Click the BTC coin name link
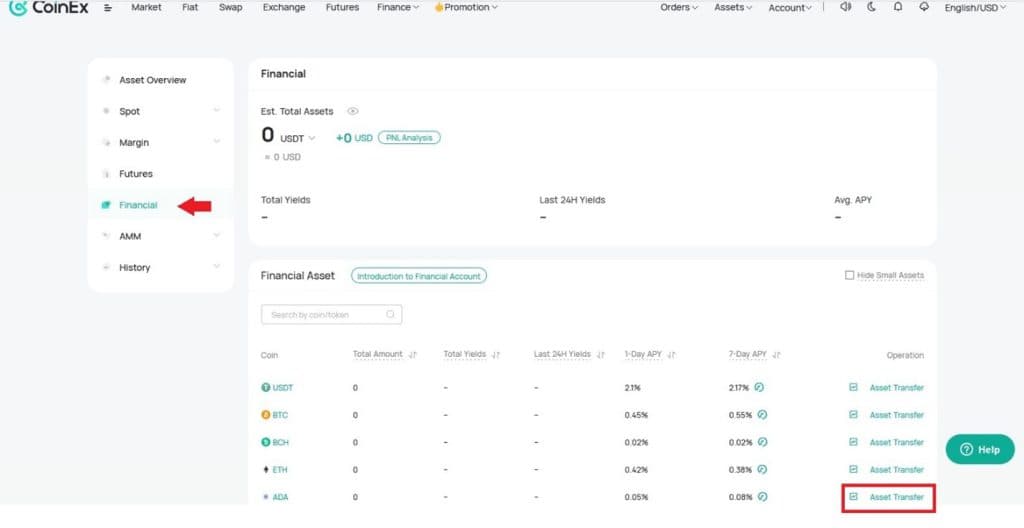This screenshot has width=1024, height=528. point(280,415)
